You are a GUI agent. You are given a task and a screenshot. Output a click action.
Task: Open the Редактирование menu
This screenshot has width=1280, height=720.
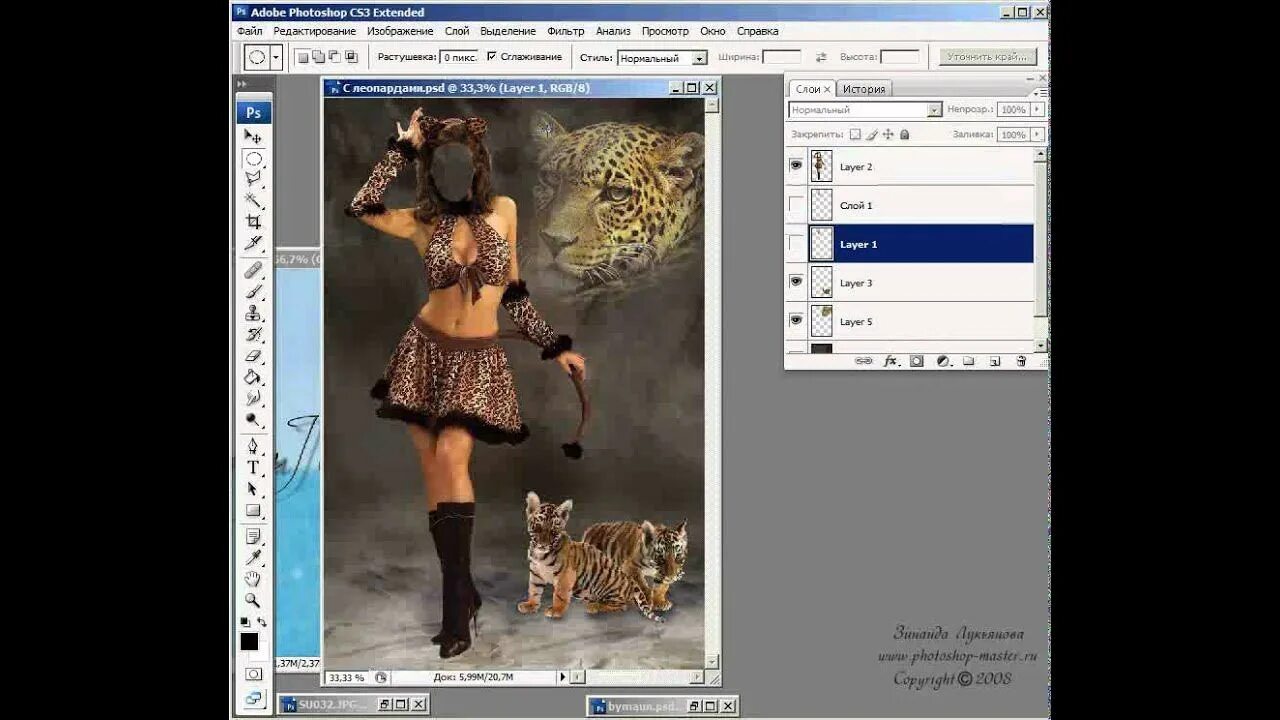point(315,31)
